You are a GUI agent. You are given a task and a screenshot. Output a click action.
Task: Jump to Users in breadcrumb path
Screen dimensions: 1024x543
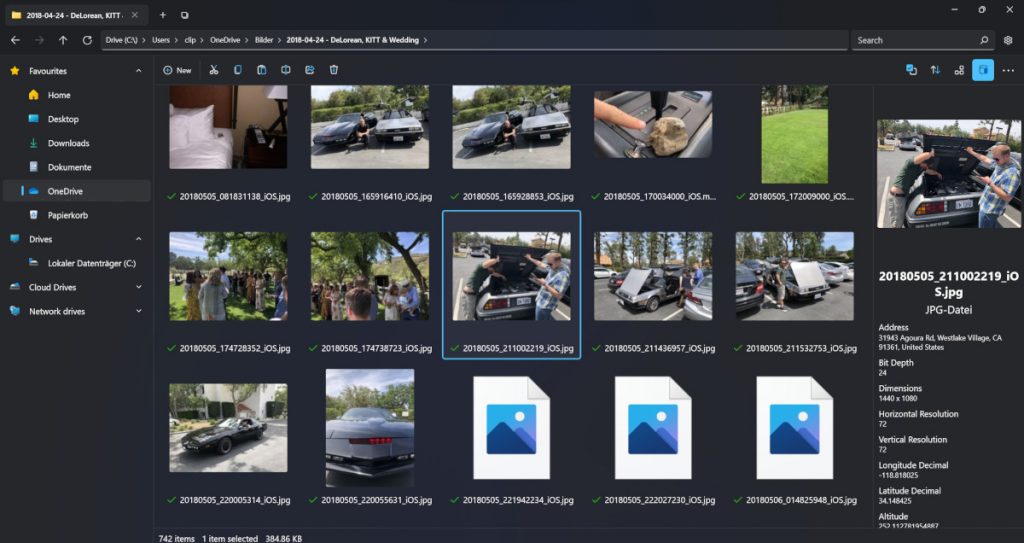pyautogui.click(x=161, y=40)
